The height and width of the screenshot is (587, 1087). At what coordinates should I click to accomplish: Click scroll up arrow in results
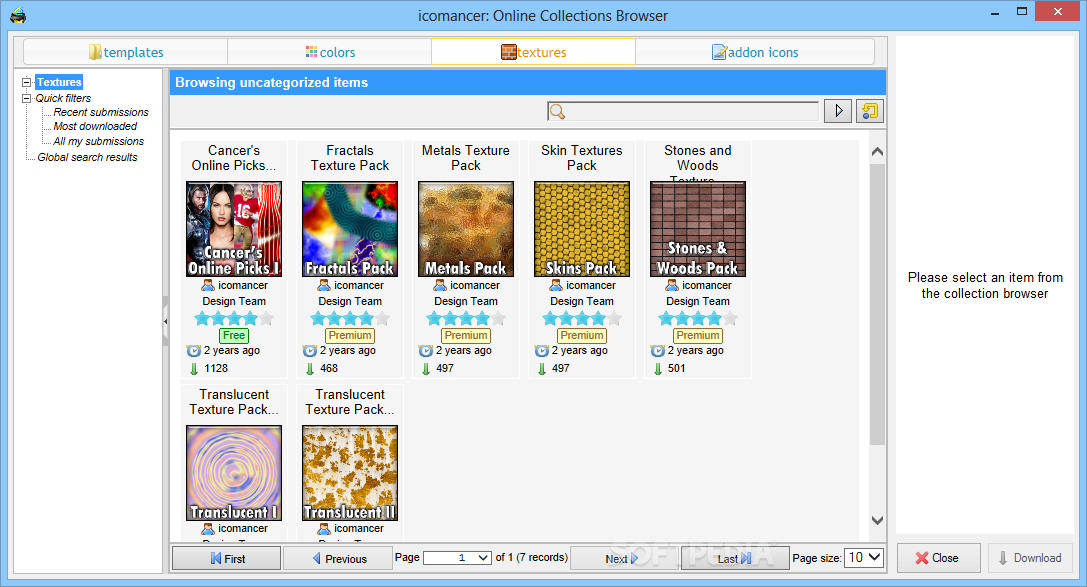(x=877, y=152)
